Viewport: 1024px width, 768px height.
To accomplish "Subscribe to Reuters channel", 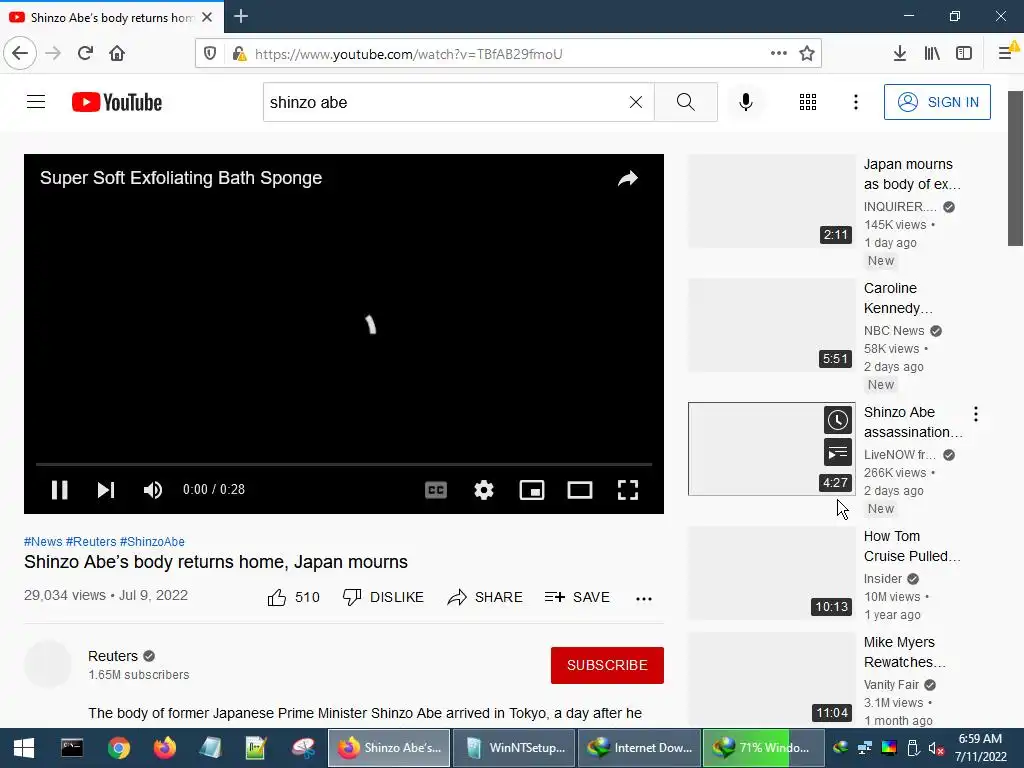I will [x=607, y=665].
